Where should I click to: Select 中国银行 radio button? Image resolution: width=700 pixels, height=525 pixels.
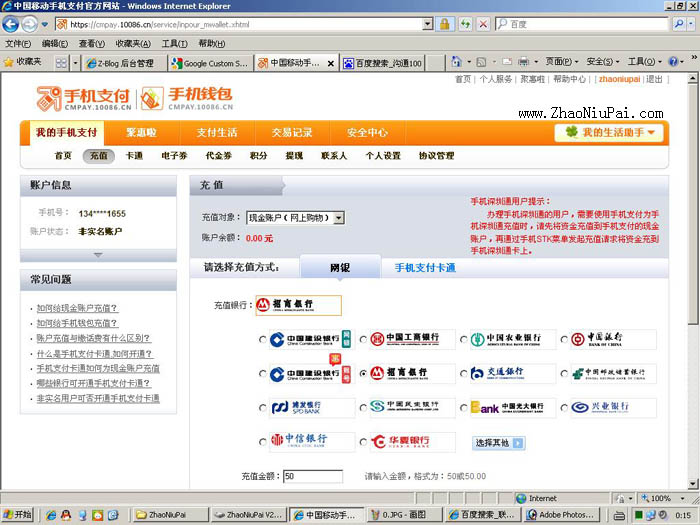tap(564, 339)
